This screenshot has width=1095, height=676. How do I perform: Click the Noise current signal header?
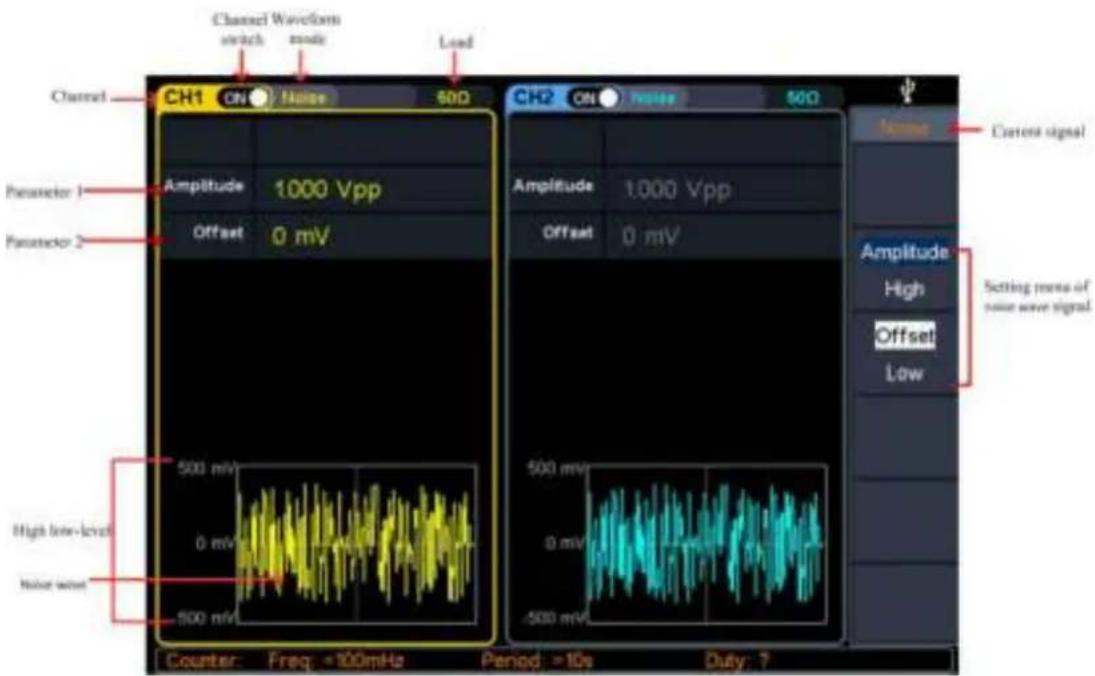pyautogui.click(x=904, y=128)
